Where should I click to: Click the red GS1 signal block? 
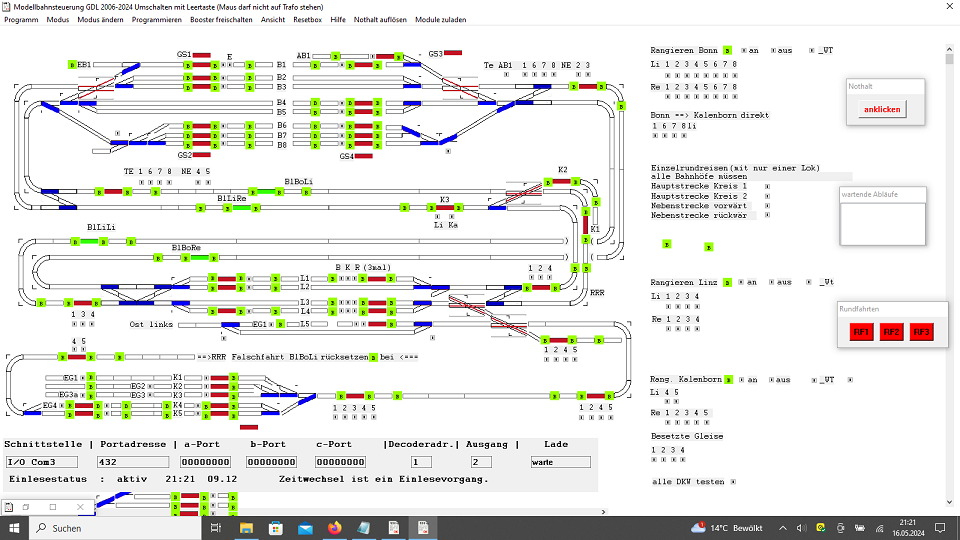(201, 55)
